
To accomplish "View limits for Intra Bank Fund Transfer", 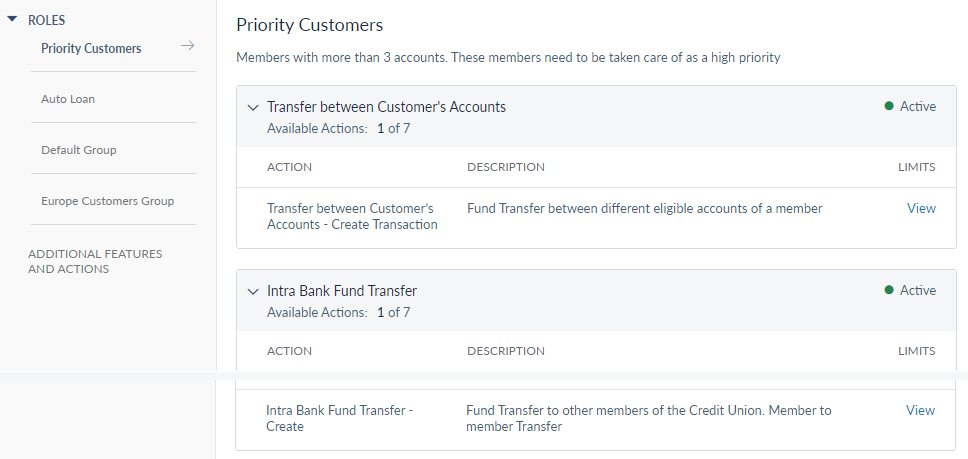I will 920,410.
